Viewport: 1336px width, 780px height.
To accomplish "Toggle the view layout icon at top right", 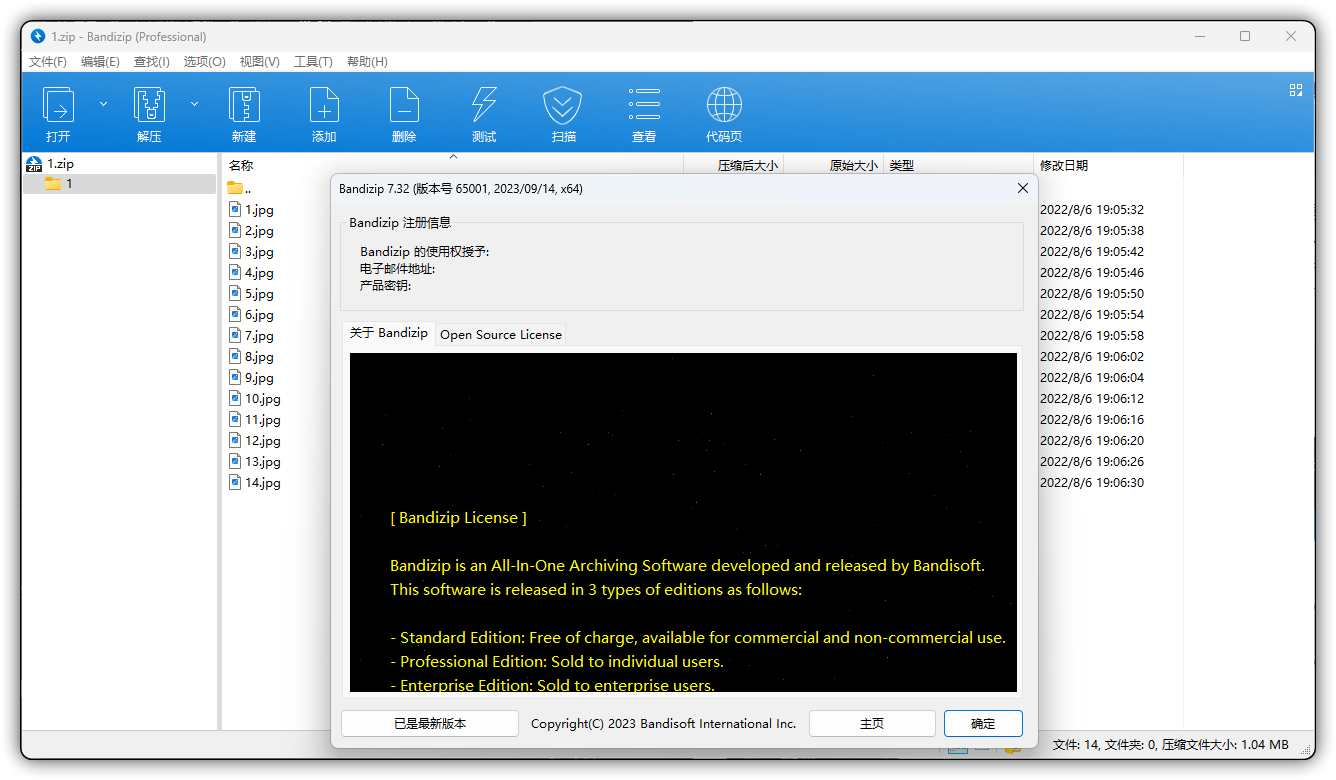I will 1296,90.
